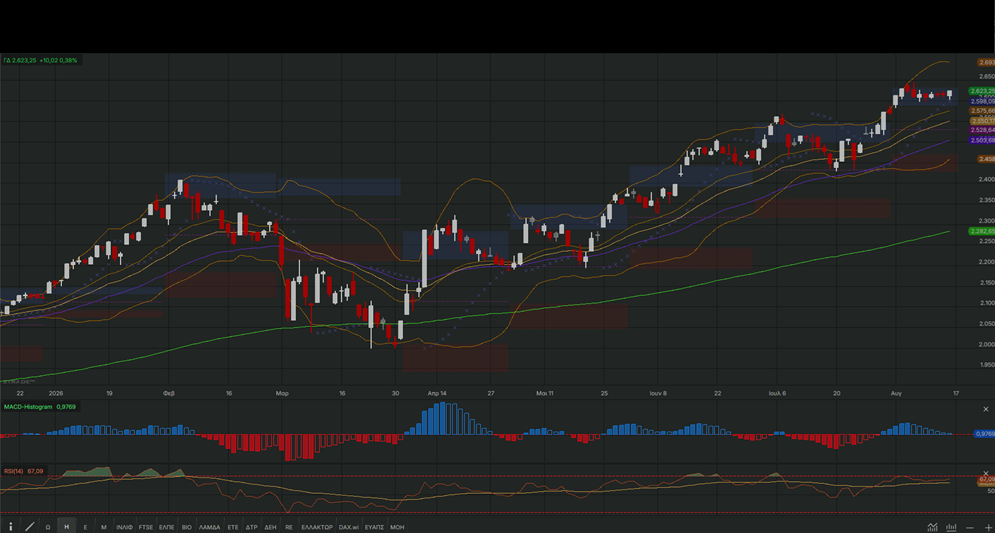Click the green 2.282,65 average tag
The width and height of the screenshot is (995, 533).
[x=982, y=231]
